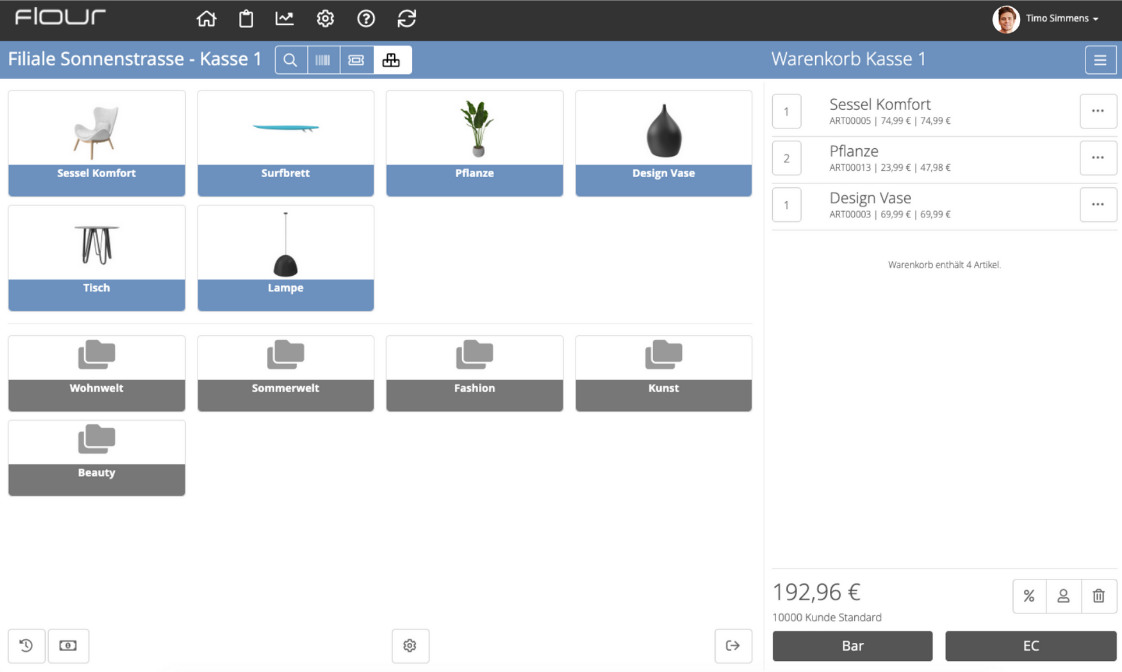Image resolution: width=1122 pixels, height=672 pixels.
Task: Go to the home icon in top bar
Action: pos(206,19)
